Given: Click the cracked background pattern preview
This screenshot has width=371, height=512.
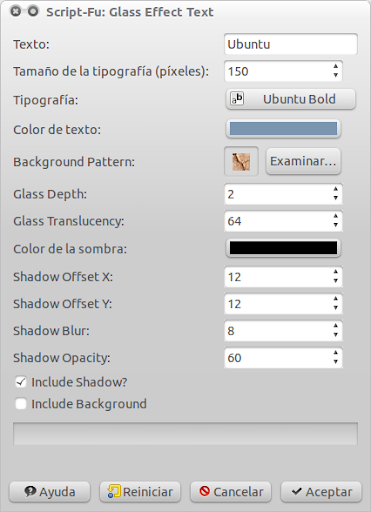Looking at the screenshot, I should [x=241, y=162].
